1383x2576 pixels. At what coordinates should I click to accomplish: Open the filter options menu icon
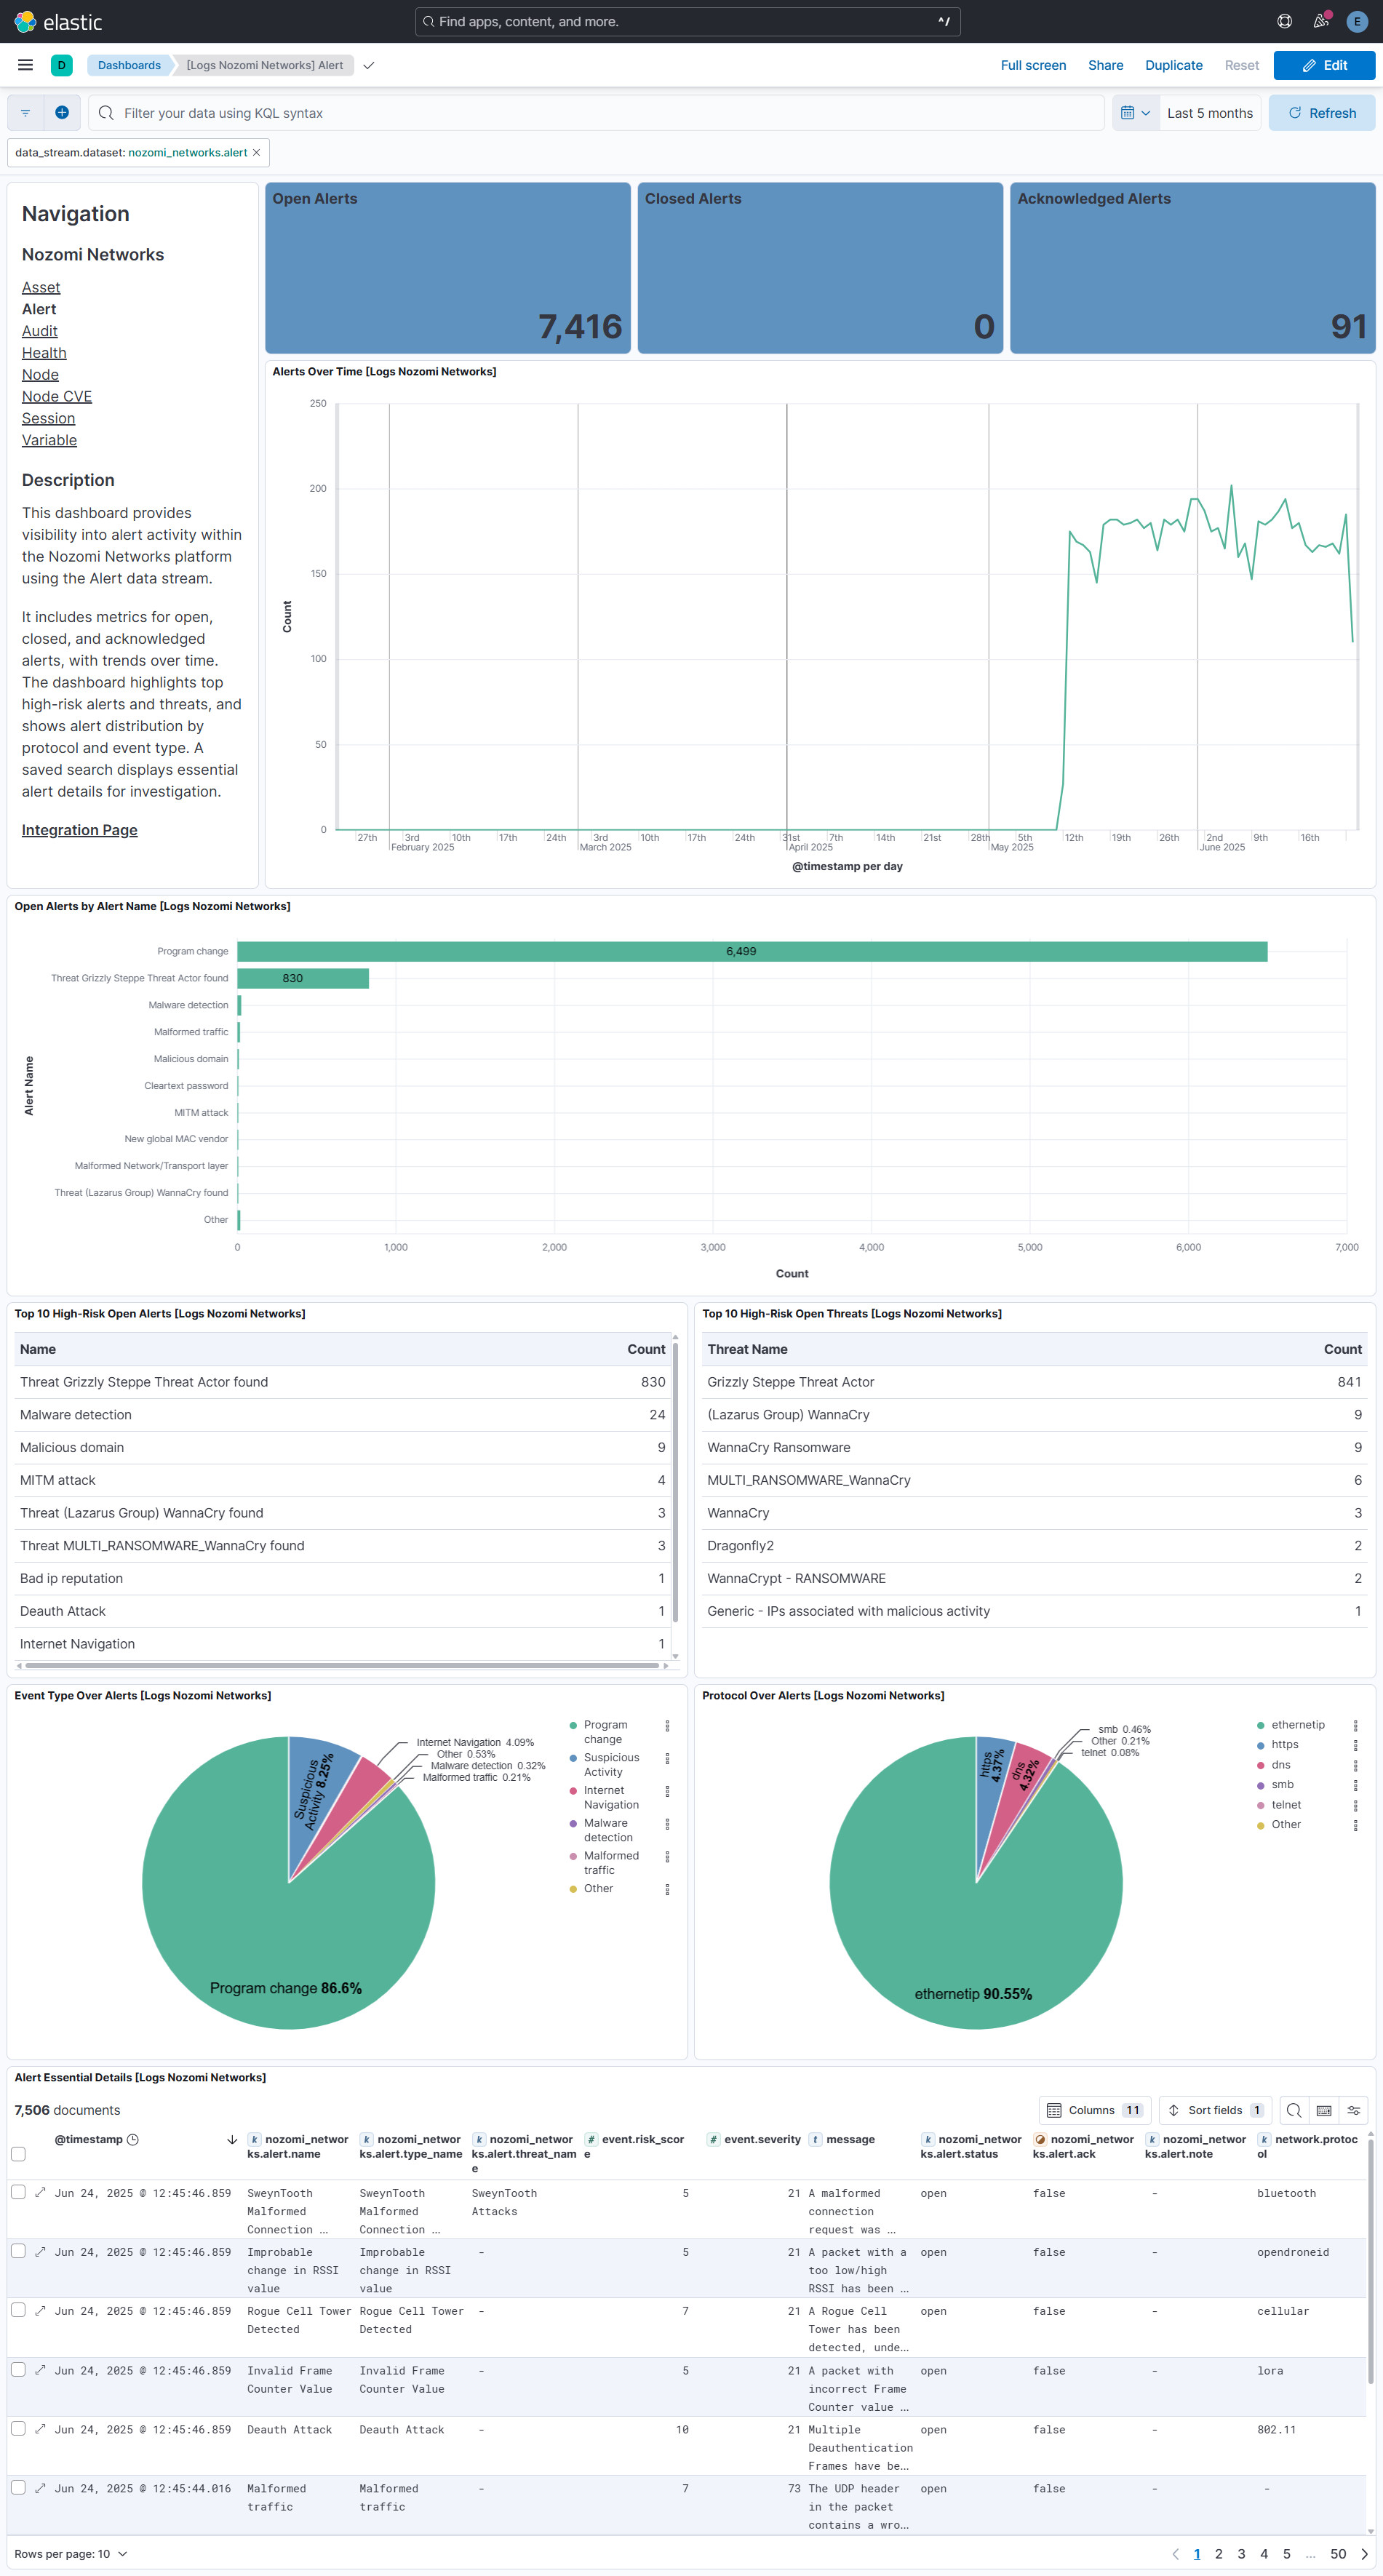click(x=25, y=113)
